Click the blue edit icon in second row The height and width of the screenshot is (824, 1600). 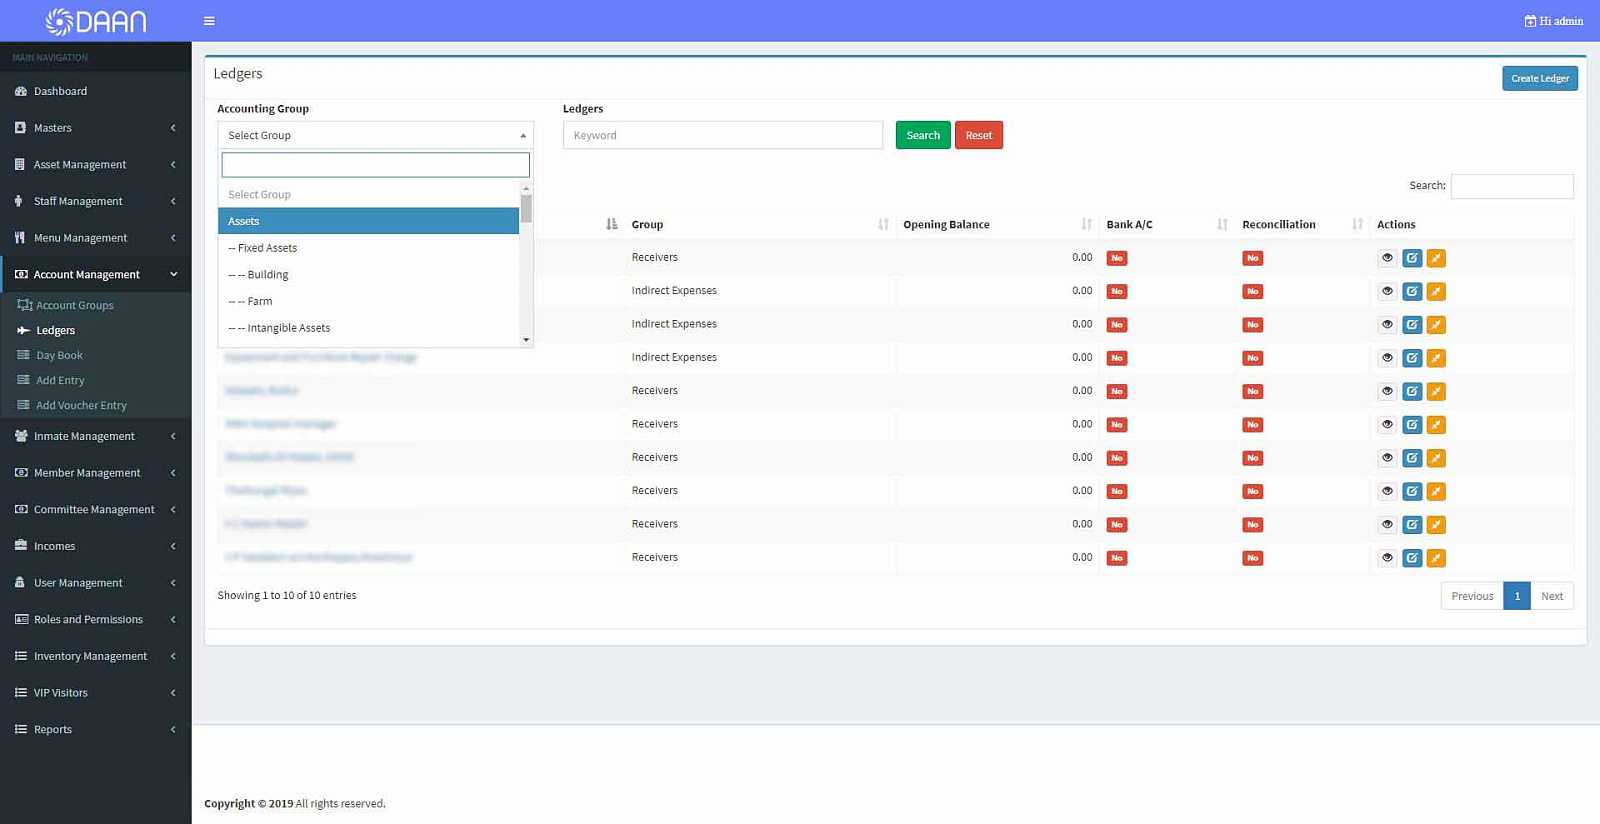1412,292
